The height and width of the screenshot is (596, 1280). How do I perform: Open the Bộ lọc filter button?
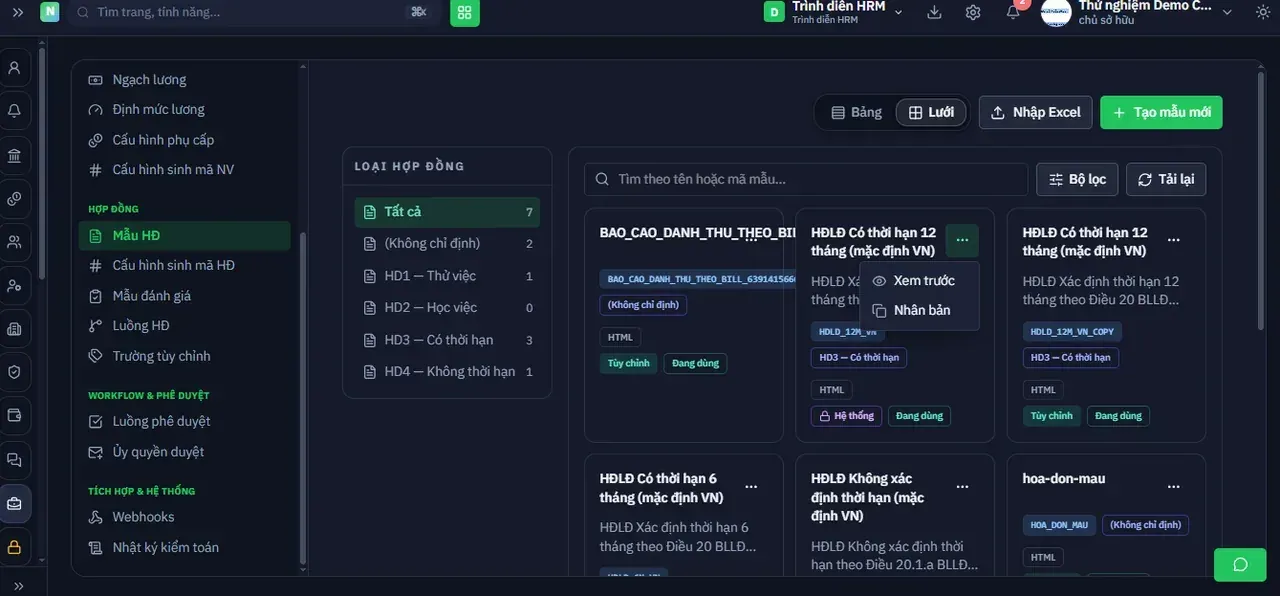pyautogui.click(x=1077, y=179)
